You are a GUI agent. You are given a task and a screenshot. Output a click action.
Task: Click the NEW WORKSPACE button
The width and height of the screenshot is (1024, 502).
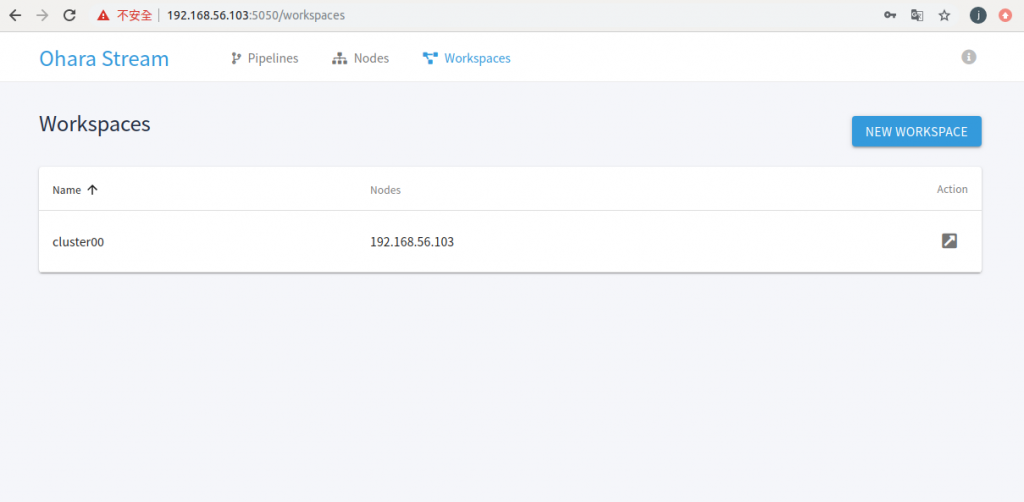(916, 131)
